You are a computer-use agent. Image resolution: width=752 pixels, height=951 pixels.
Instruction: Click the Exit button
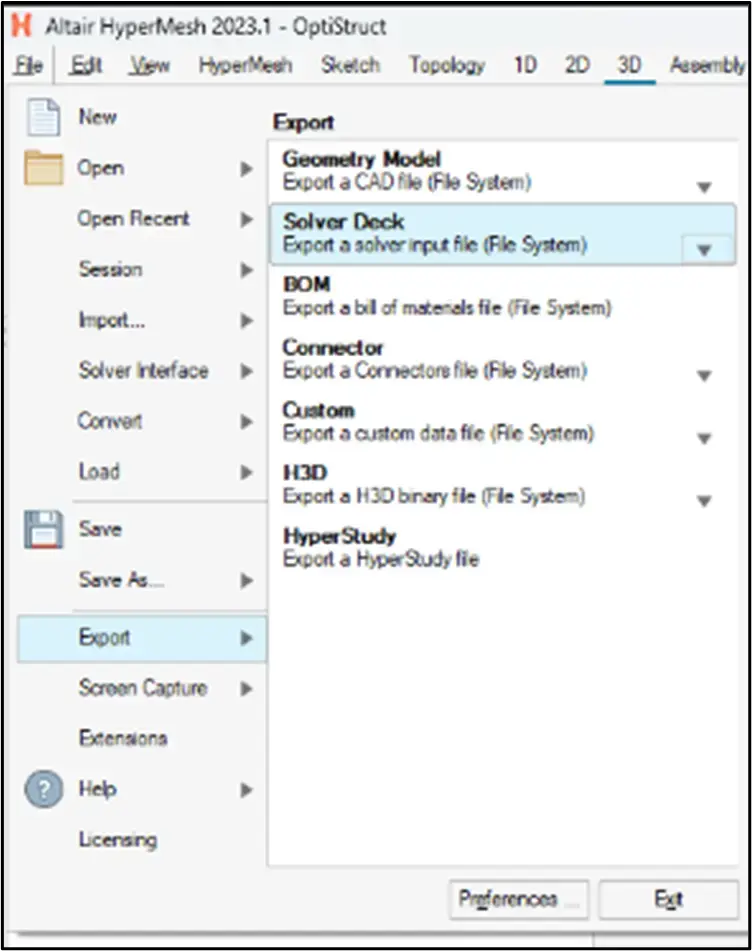pos(669,899)
